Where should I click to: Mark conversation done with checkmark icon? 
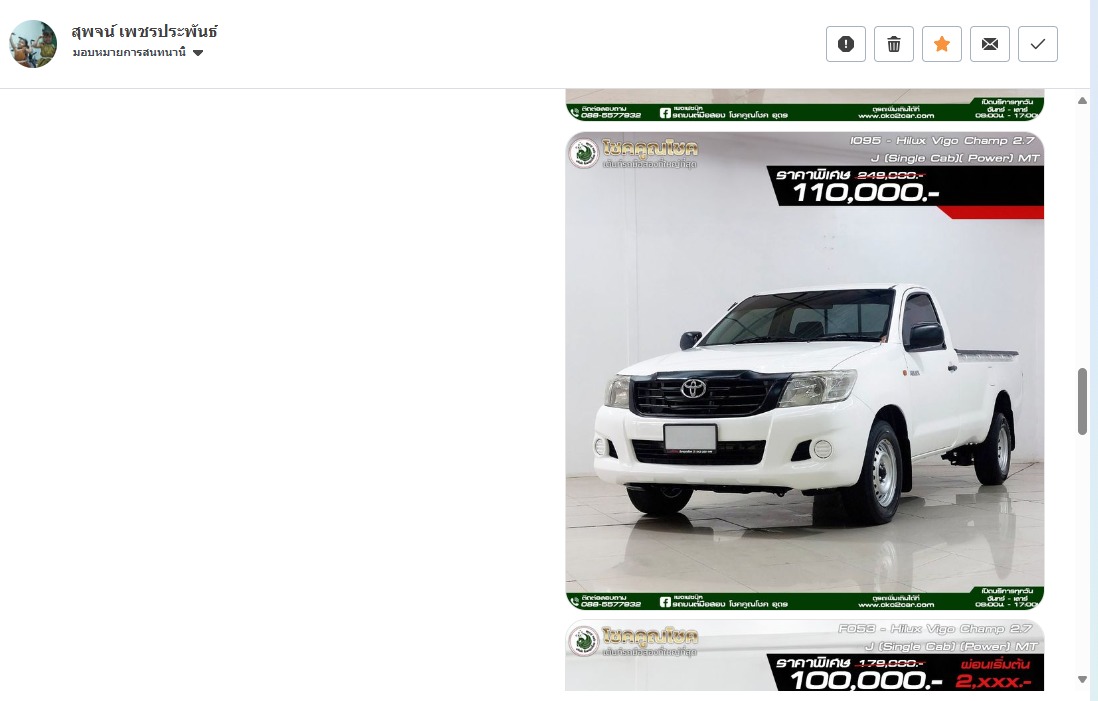(x=1038, y=44)
